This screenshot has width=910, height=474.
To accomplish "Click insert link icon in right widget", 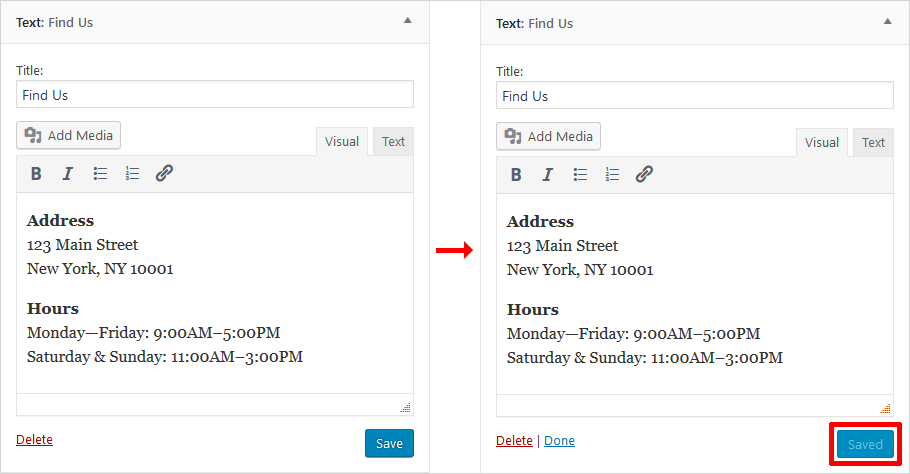I will [644, 175].
